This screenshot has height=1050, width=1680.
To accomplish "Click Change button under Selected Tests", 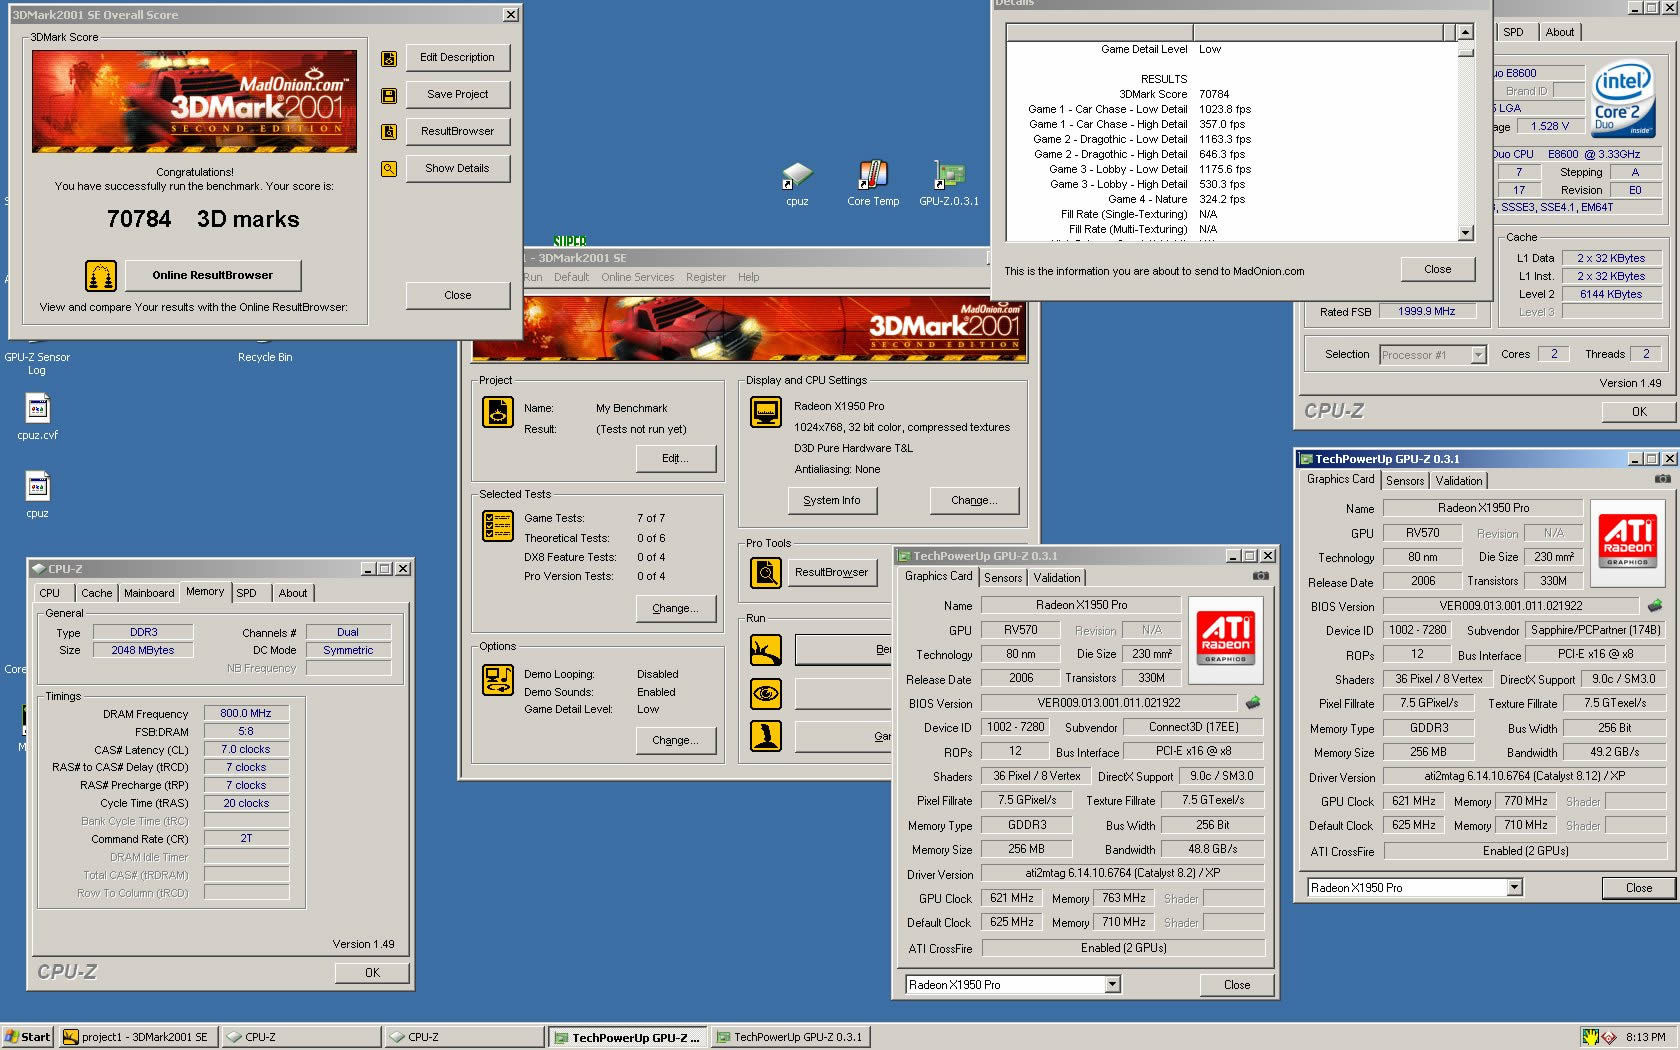I will [x=676, y=609].
